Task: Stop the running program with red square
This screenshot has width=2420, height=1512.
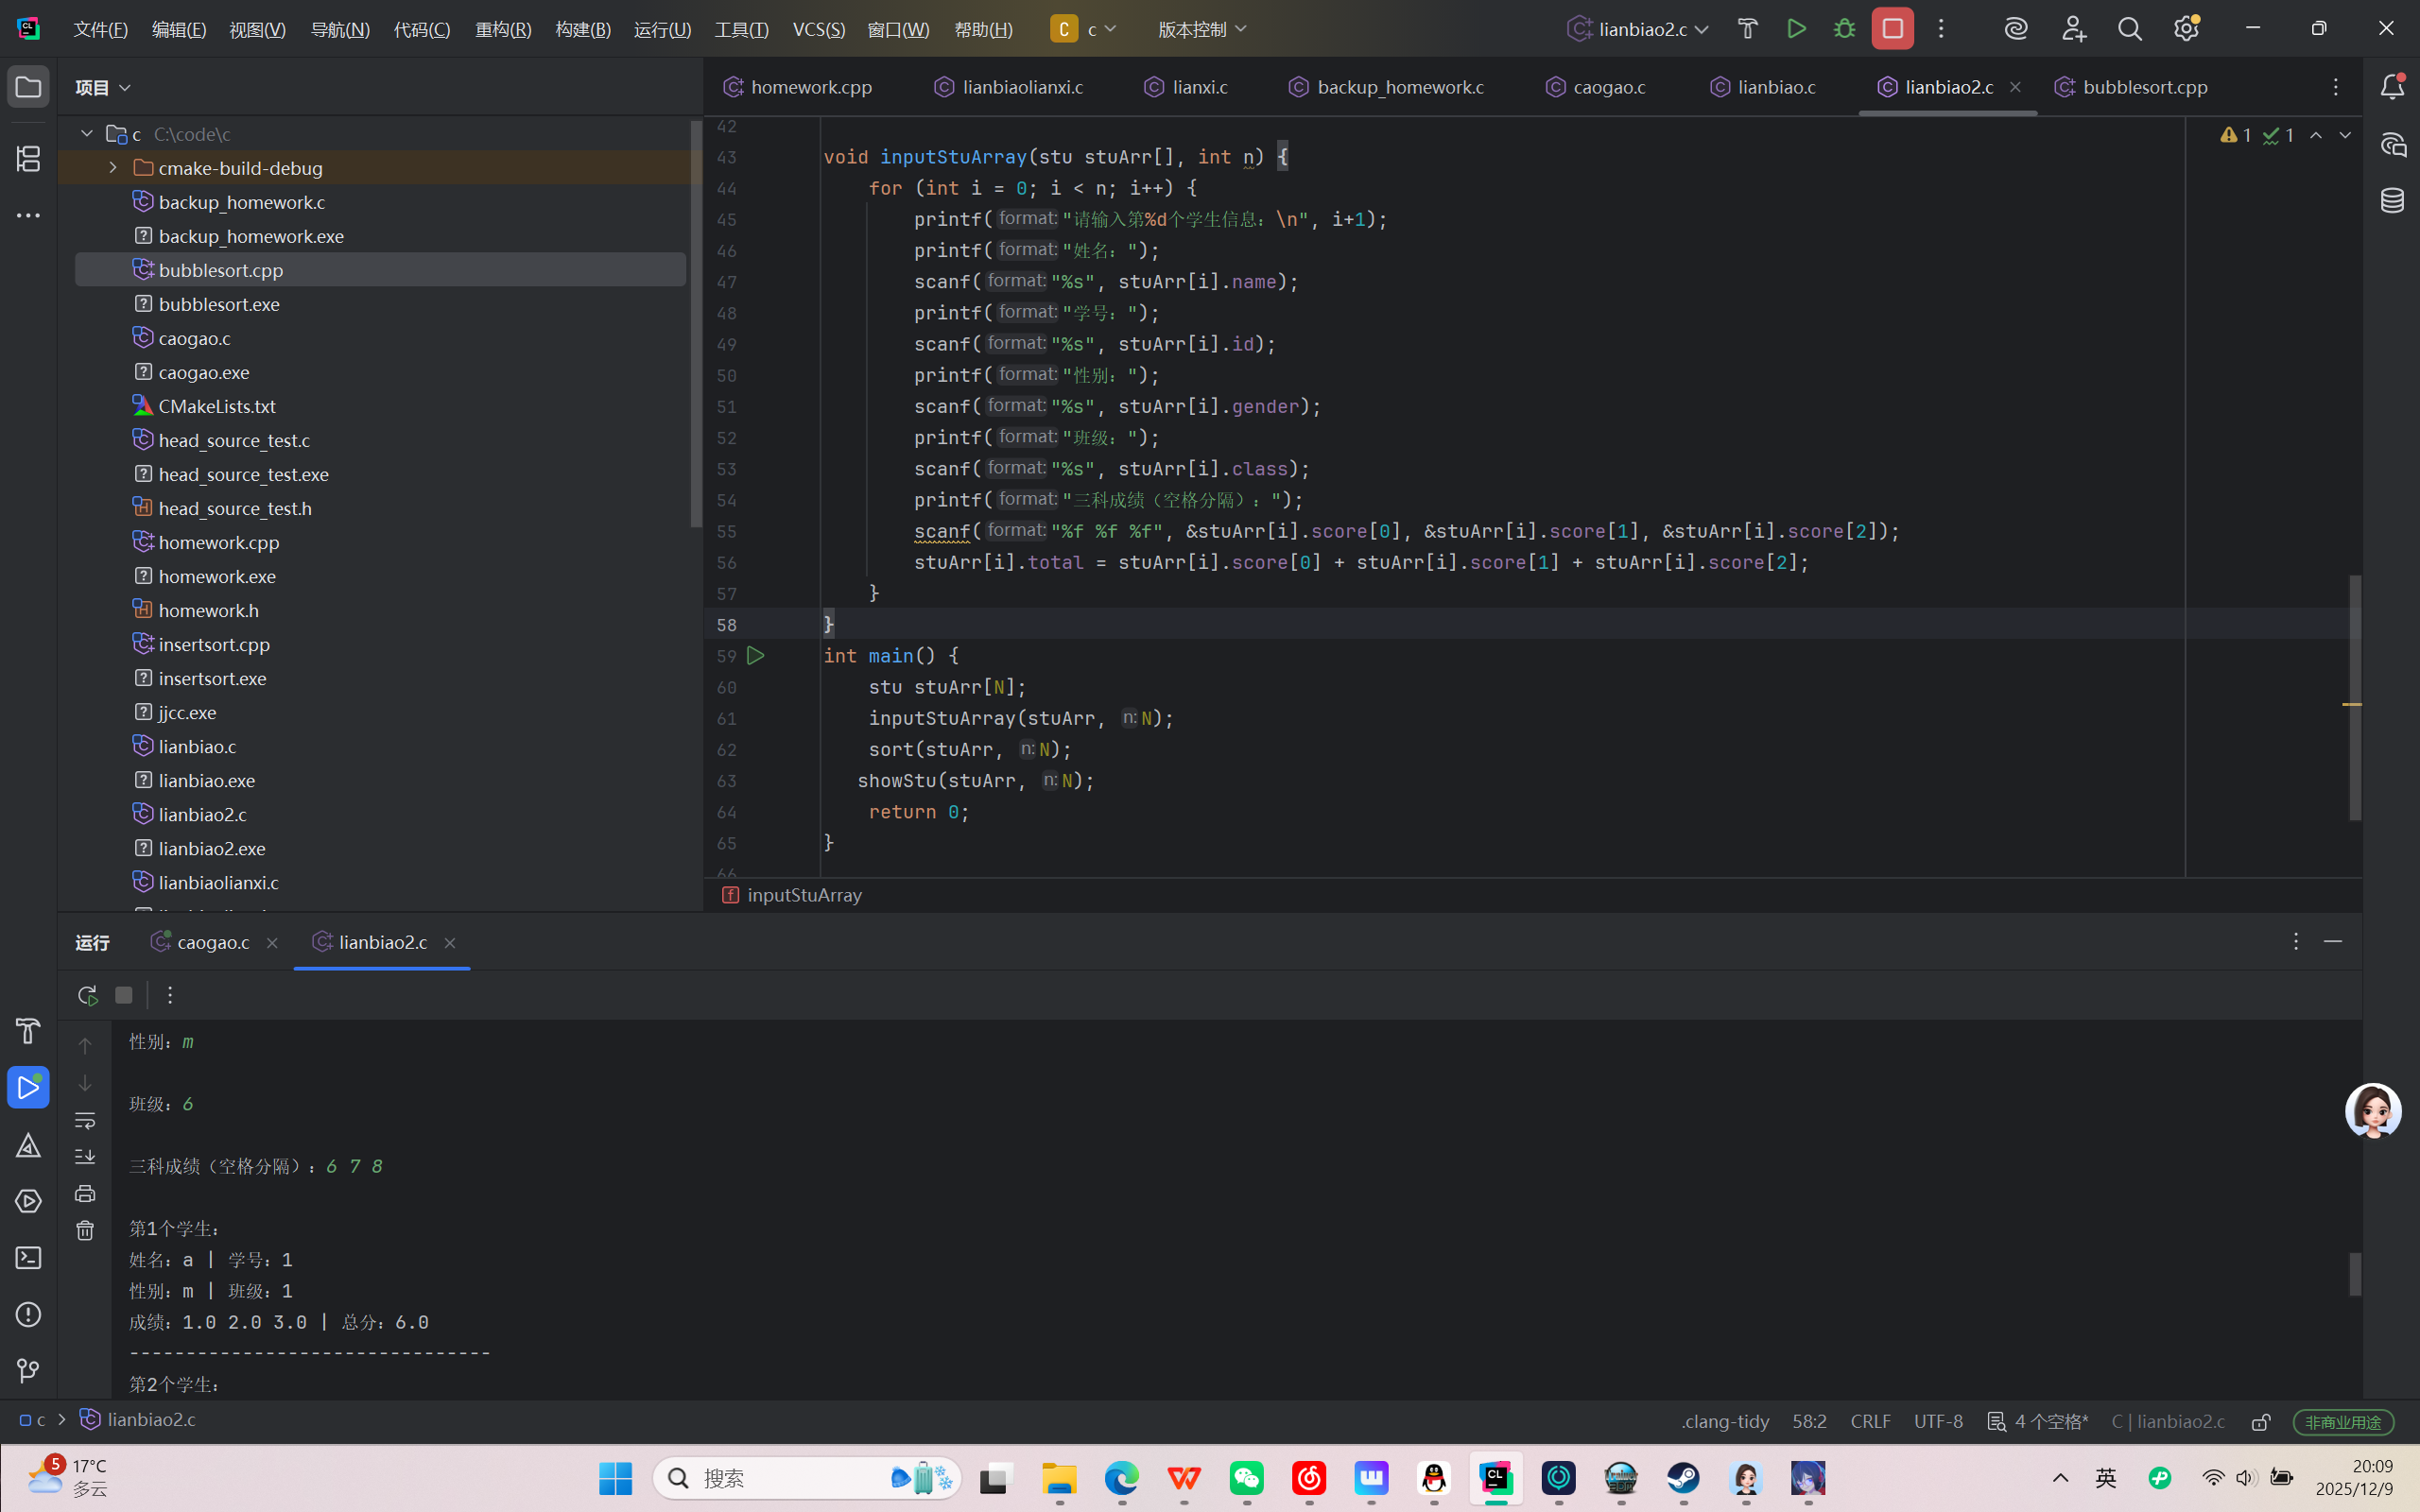Action: 1892,29
